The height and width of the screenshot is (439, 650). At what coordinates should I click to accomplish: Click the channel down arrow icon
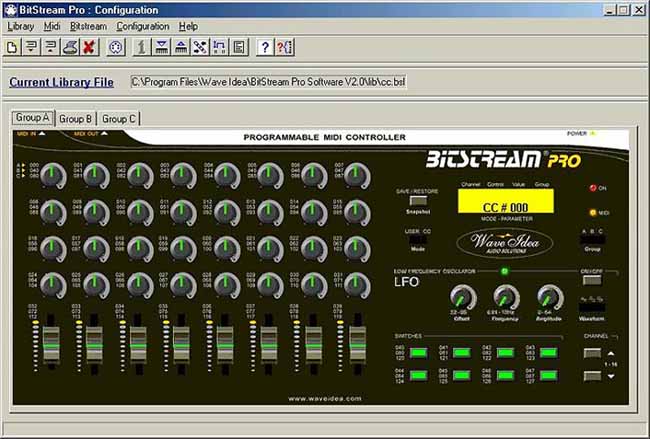point(611,376)
